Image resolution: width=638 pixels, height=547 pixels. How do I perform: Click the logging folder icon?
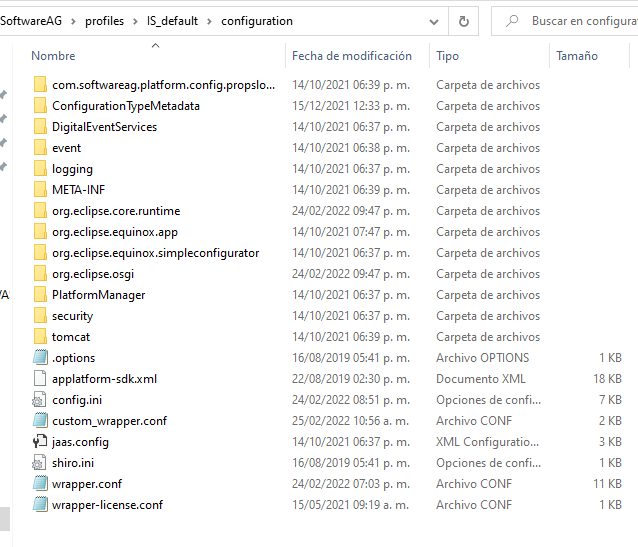point(40,169)
